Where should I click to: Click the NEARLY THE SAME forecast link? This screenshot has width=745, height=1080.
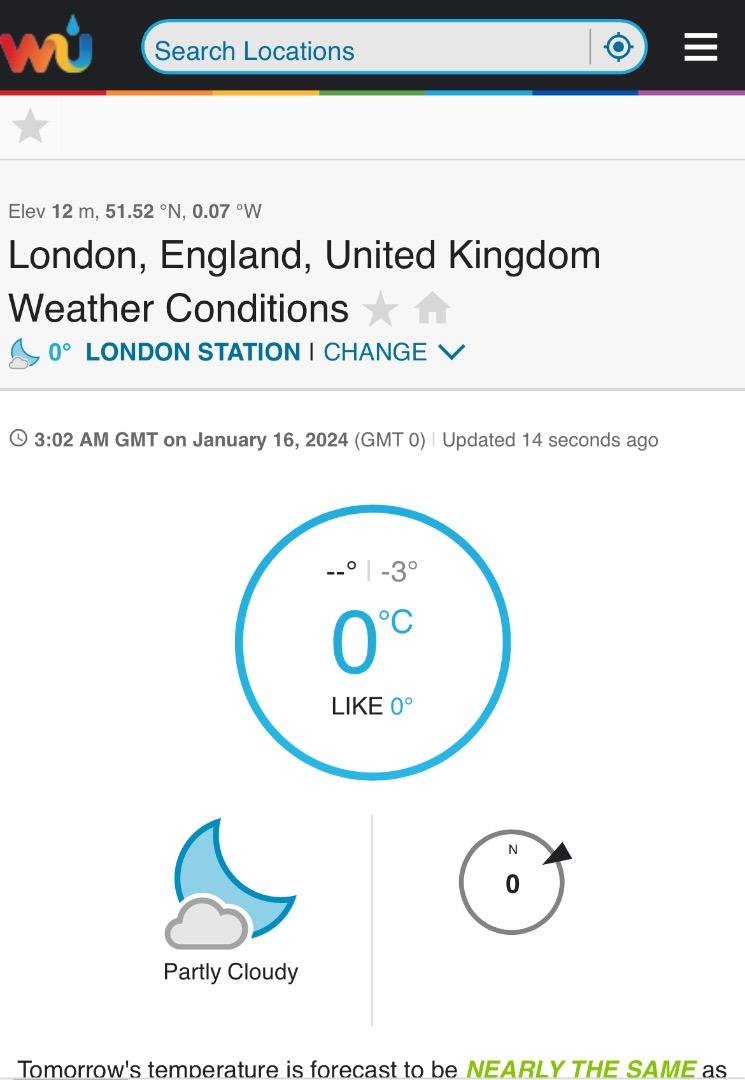tap(580, 1069)
